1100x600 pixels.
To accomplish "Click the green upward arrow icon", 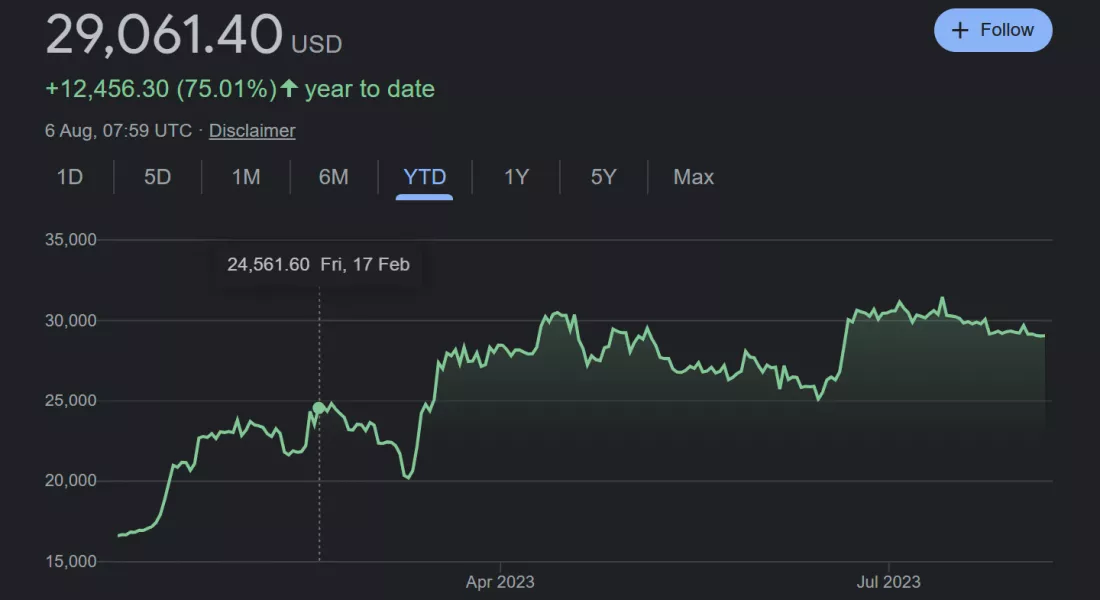I will (289, 88).
